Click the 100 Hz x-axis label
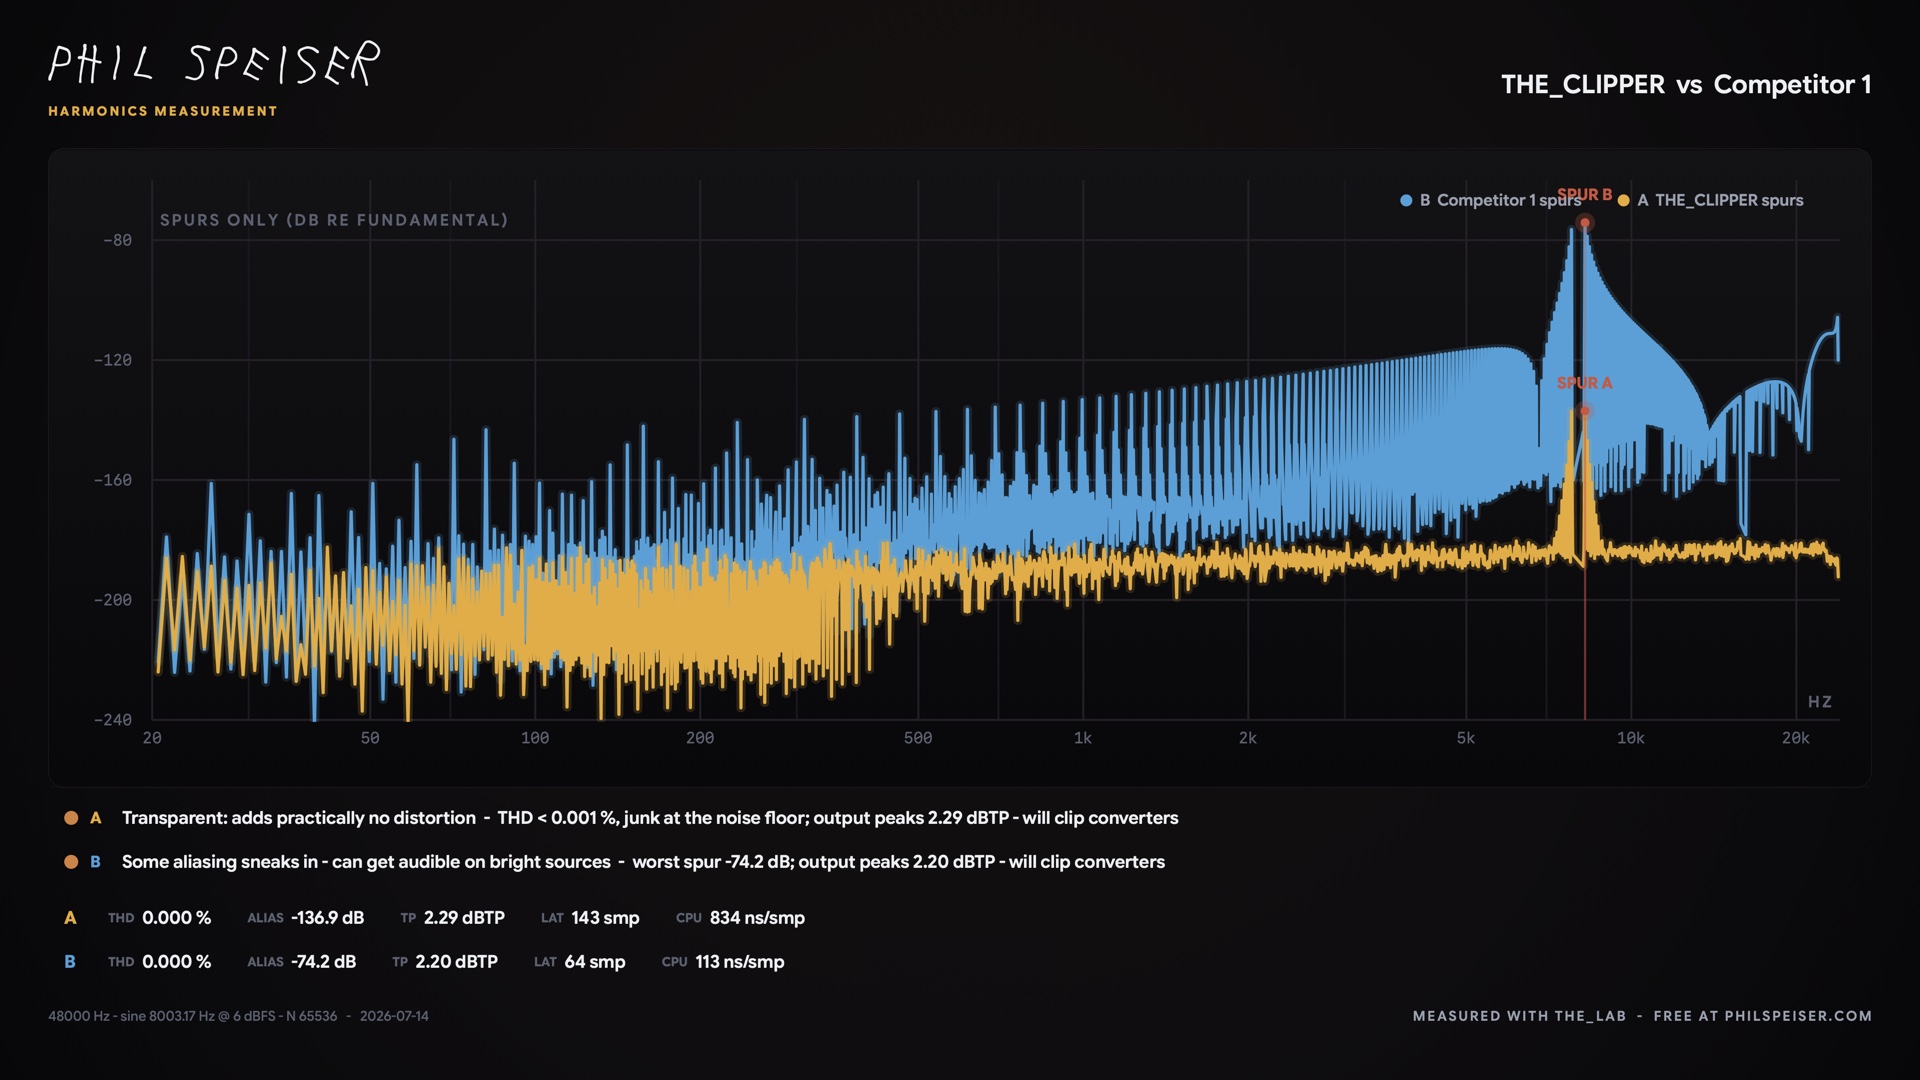1920x1080 pixels. point(535,738)
